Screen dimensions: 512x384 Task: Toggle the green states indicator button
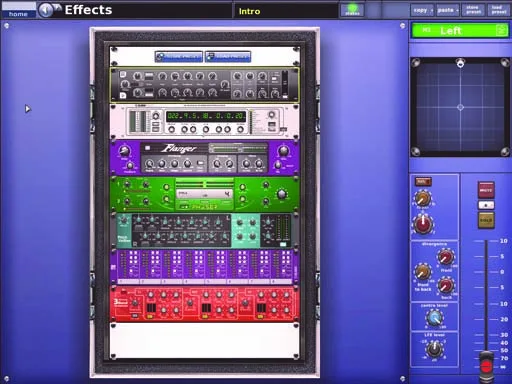click(x=352, y=10)
